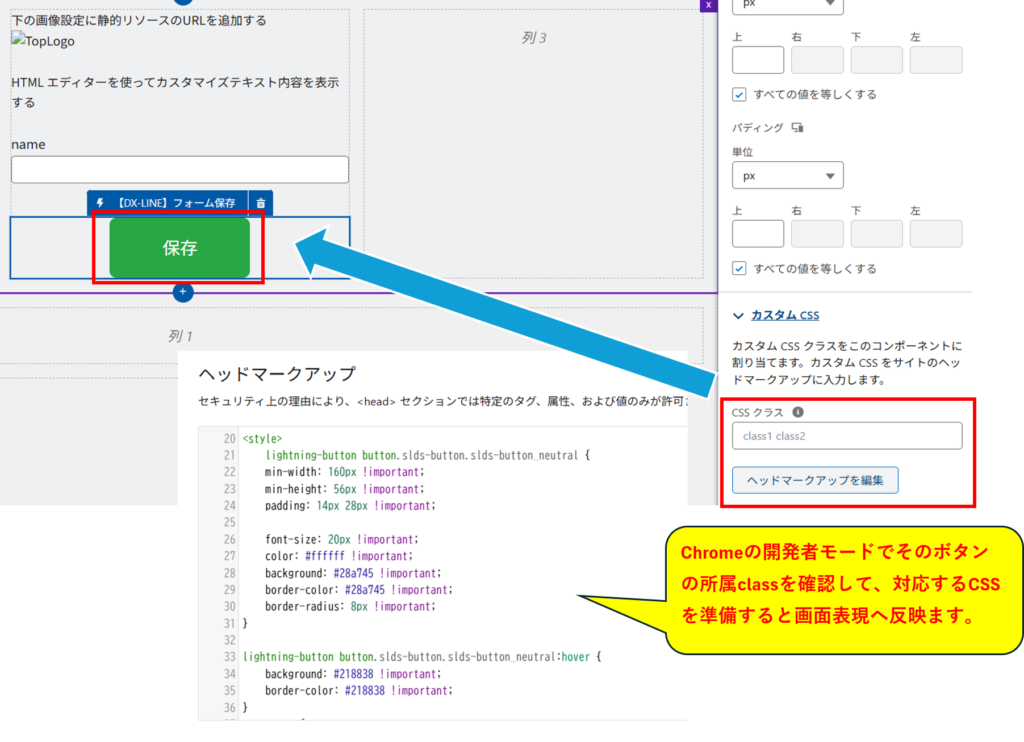
Task: Select the empty 列 3 column placeholder
Action: [534, 144]
